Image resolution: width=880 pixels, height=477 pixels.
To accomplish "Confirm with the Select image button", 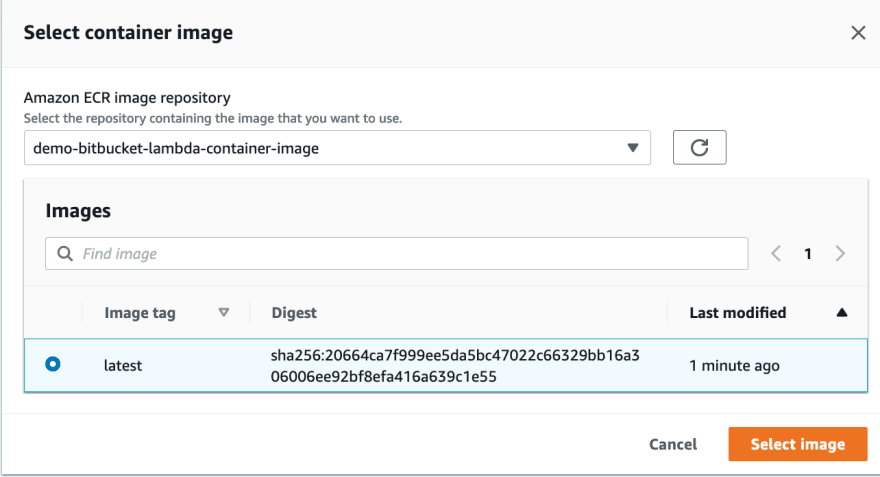I will tap(798, 444).
